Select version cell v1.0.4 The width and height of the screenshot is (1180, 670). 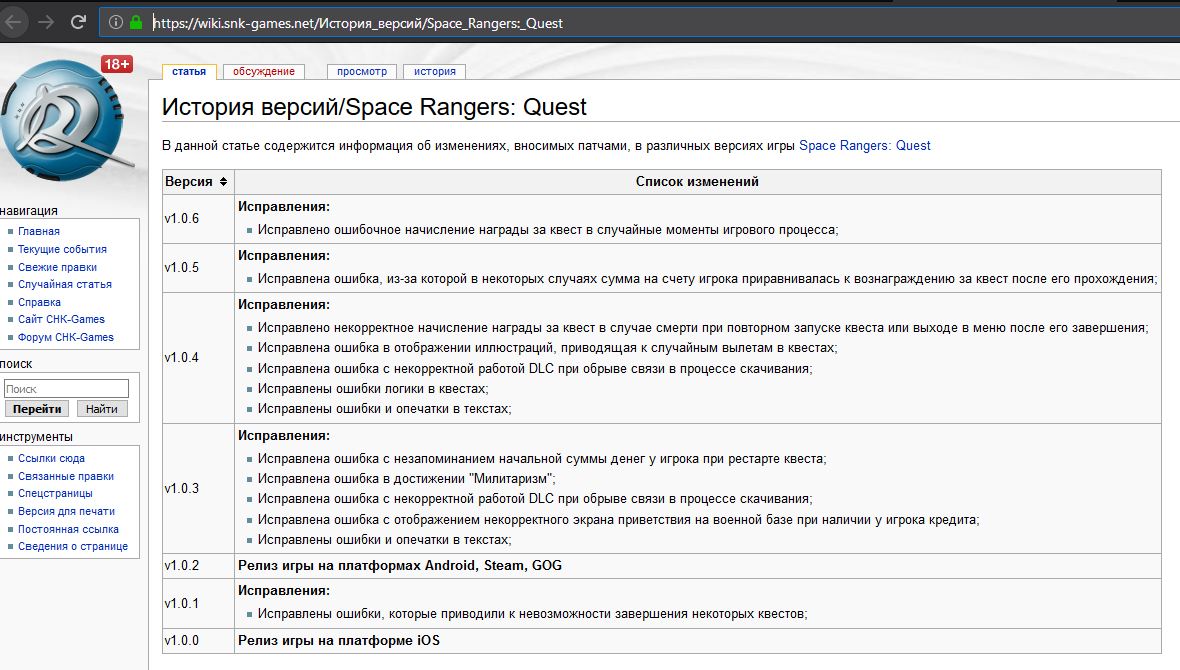click(x=198, y=358)
